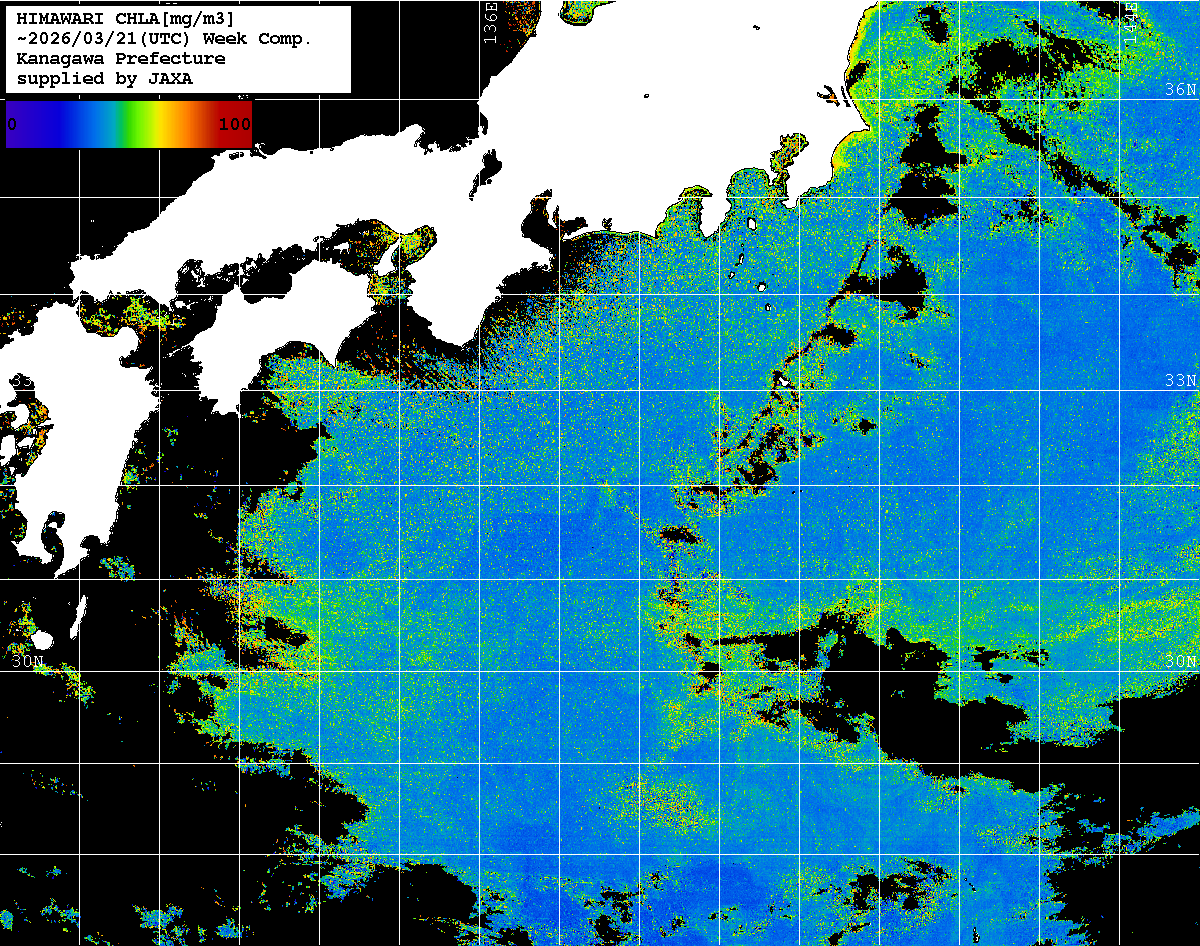Click the 144E longitude label
The image size is (1200, 946).
coord(1130,18)
